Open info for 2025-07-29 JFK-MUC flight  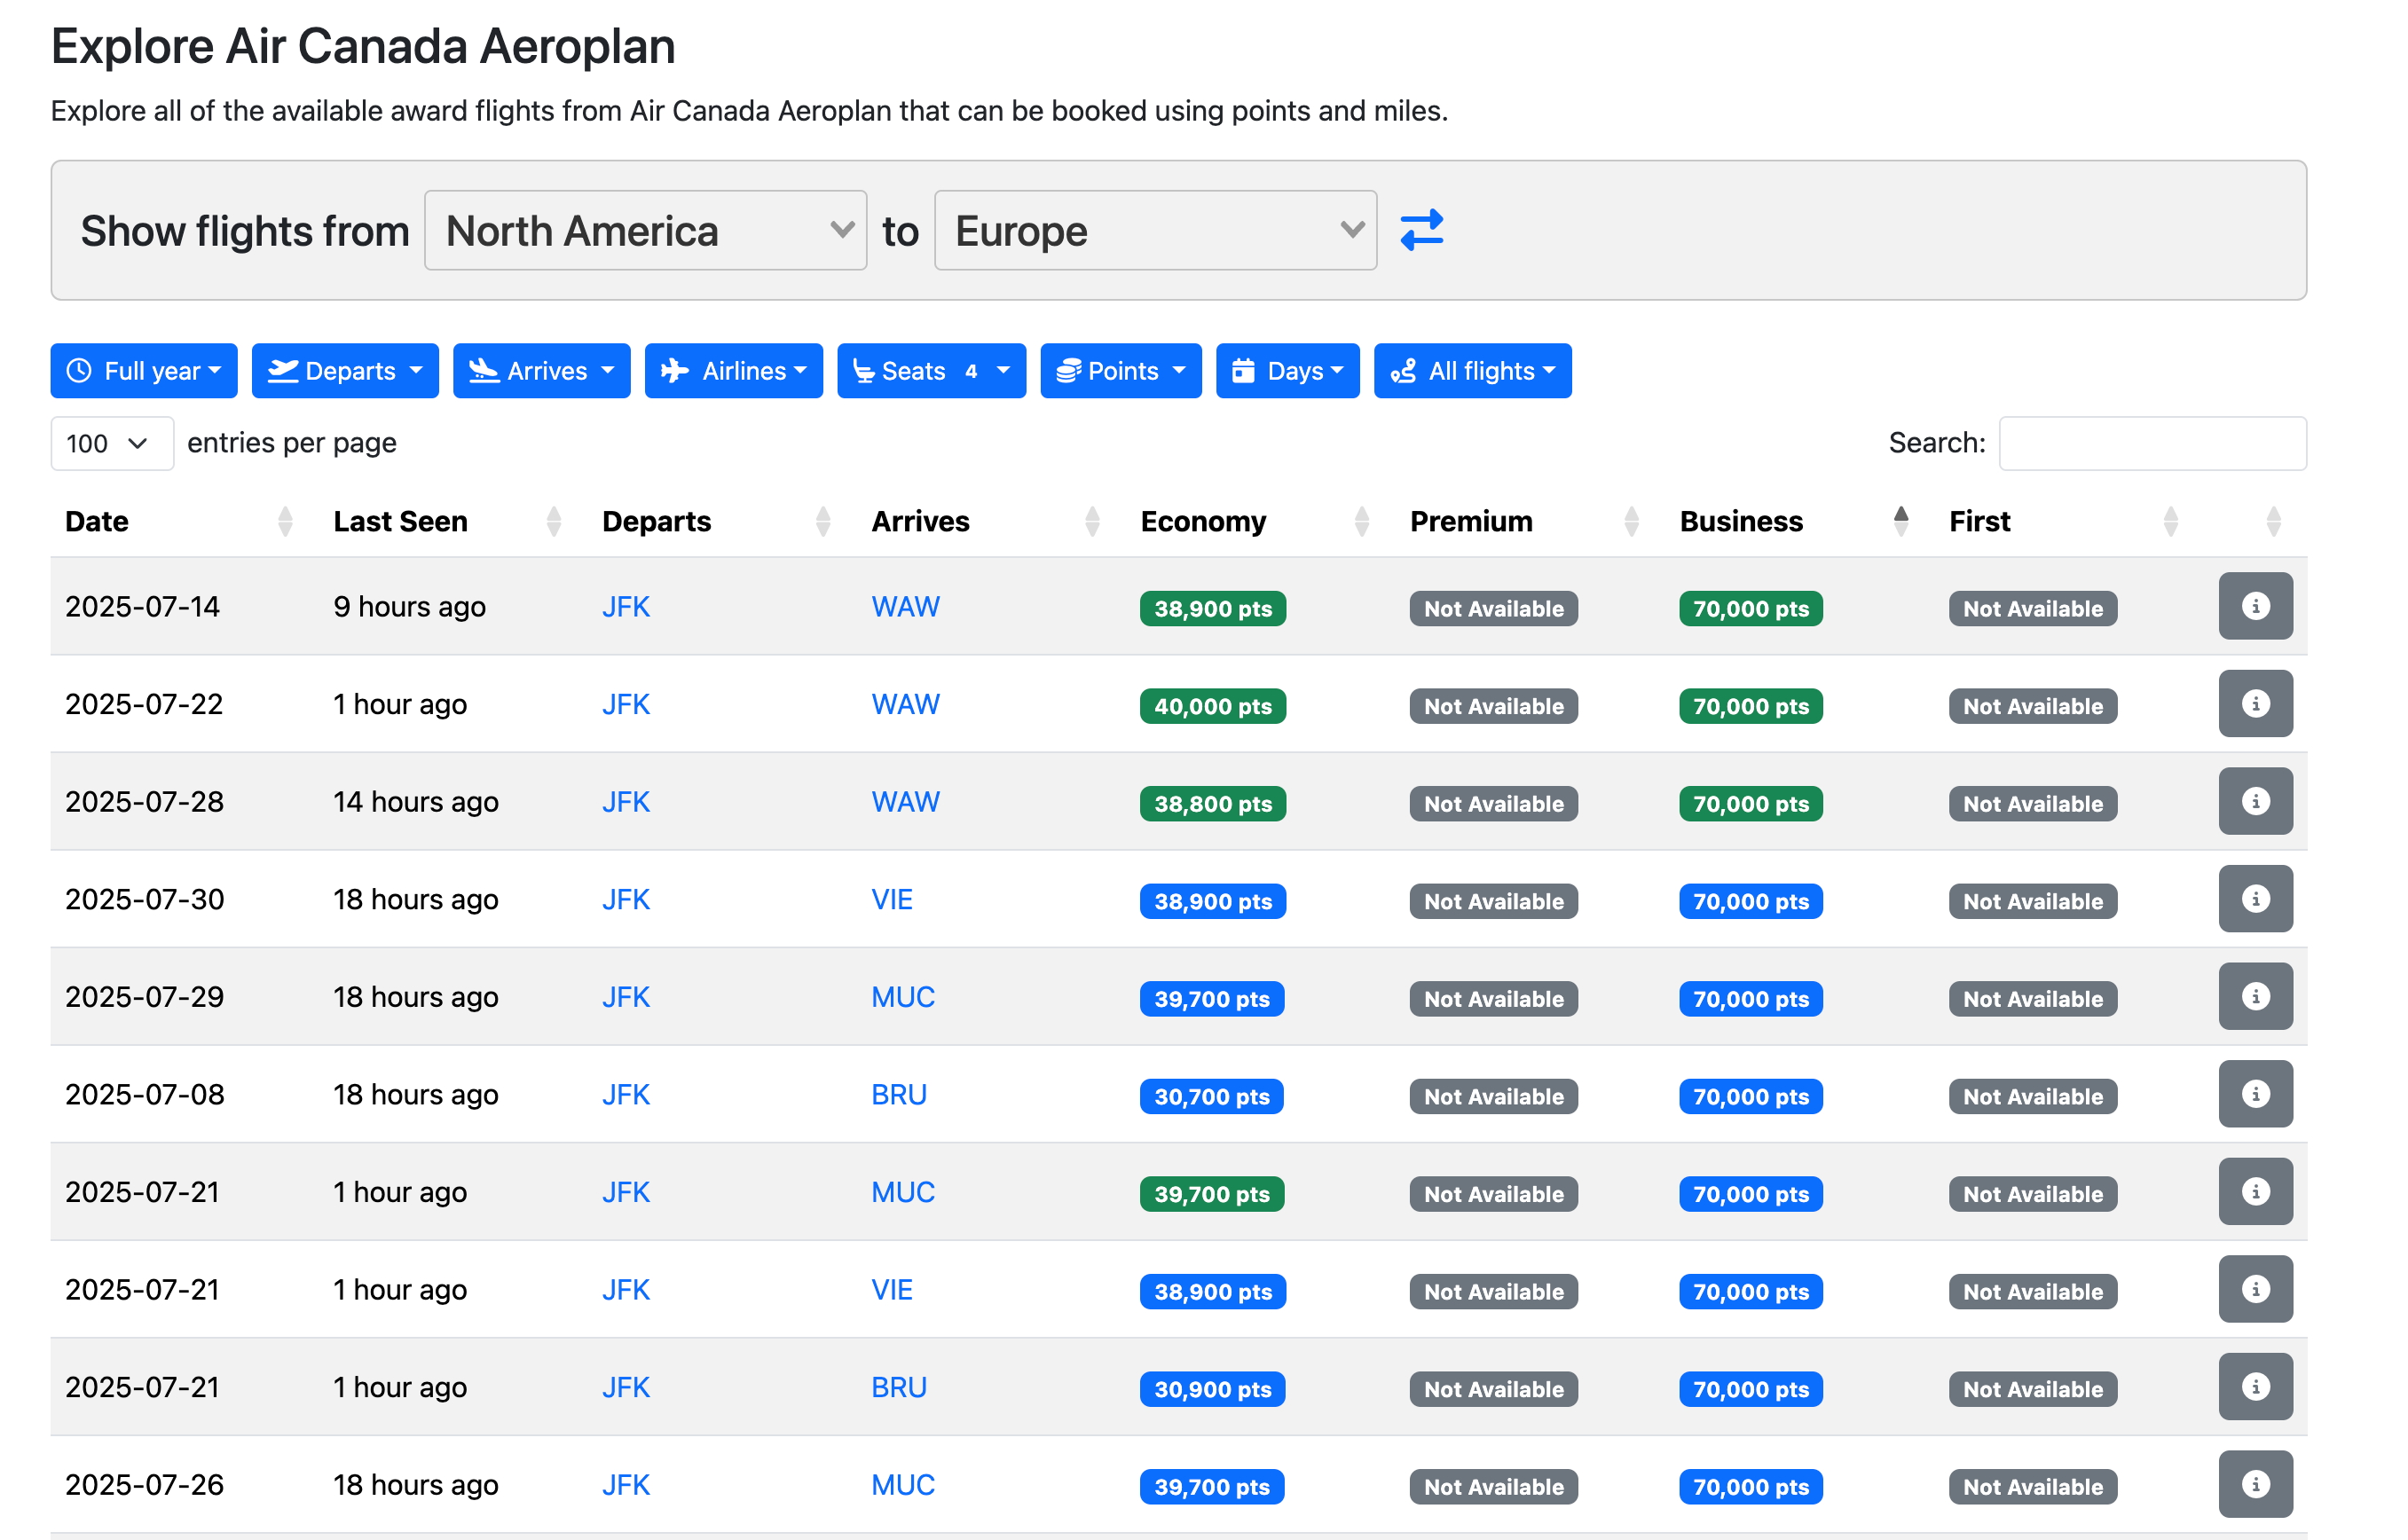tap(2255, 996)
